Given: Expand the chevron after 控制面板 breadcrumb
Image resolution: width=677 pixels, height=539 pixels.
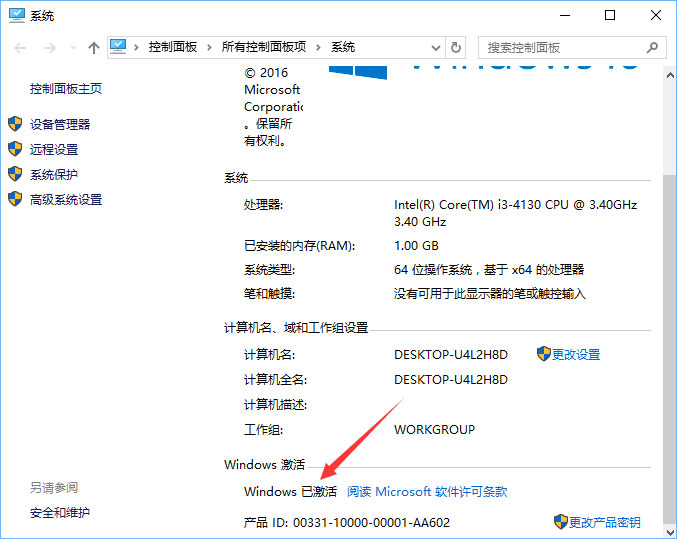Looking at the screenshot, I should click(x=209, y=47).
